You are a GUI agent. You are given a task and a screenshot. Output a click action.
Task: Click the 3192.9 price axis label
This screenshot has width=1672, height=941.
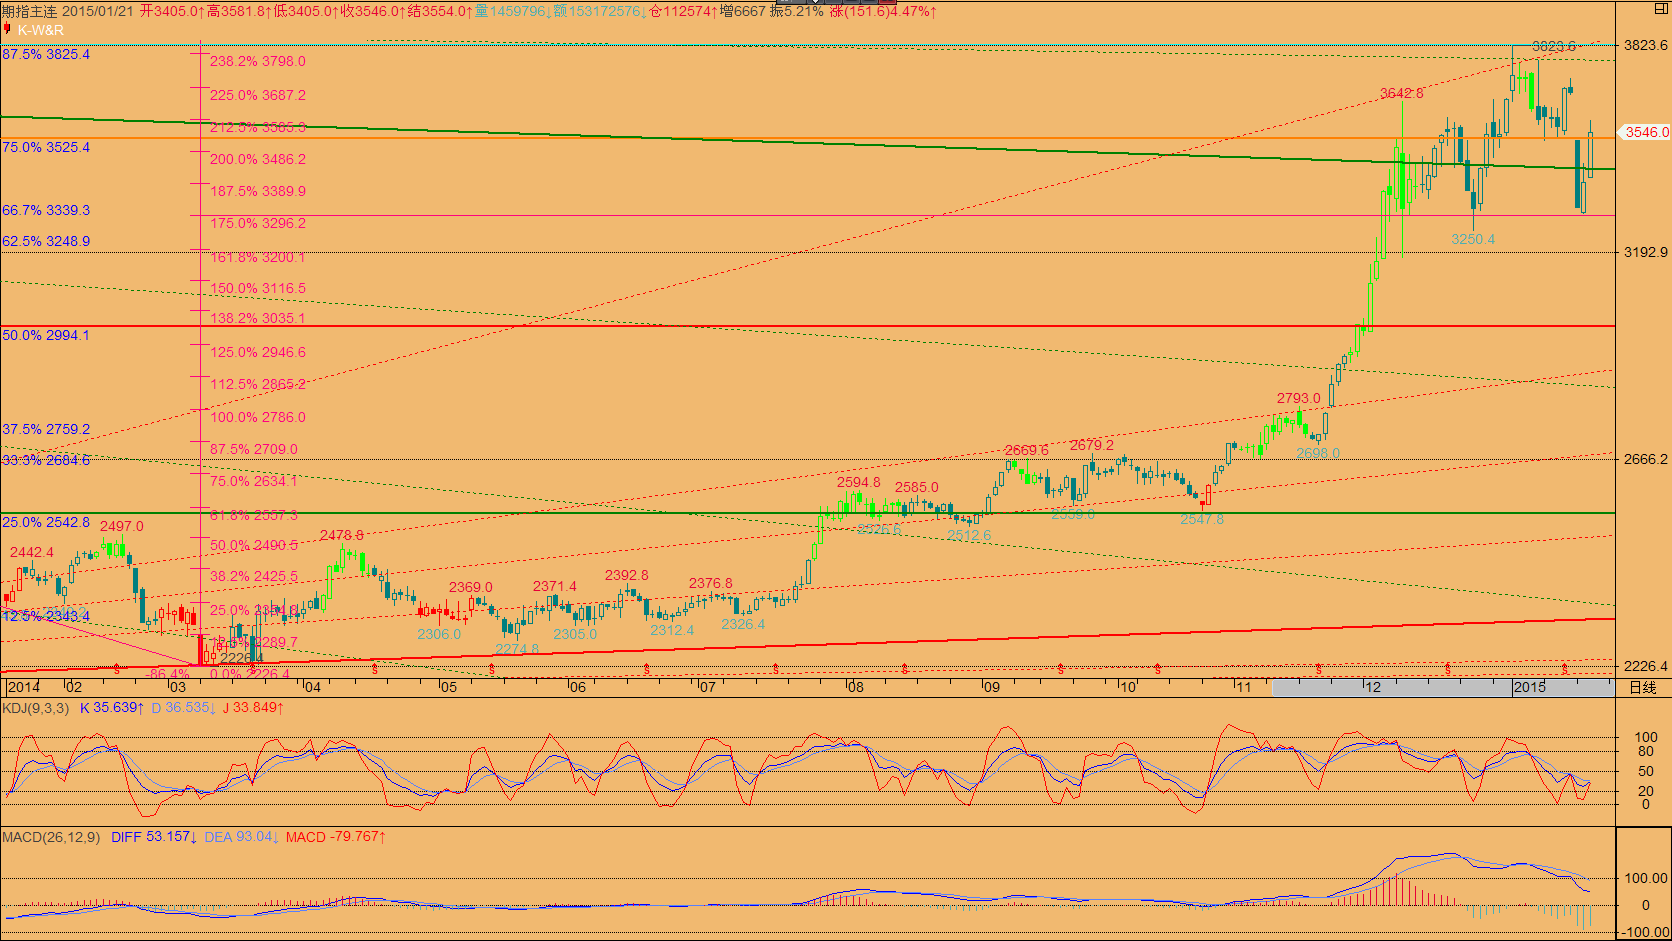click(1646, 252)
